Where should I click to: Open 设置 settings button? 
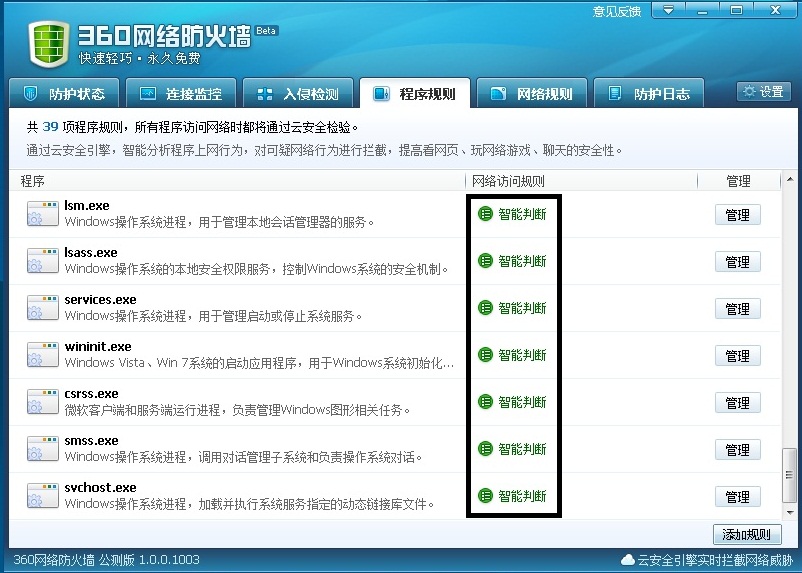(764, 92)
